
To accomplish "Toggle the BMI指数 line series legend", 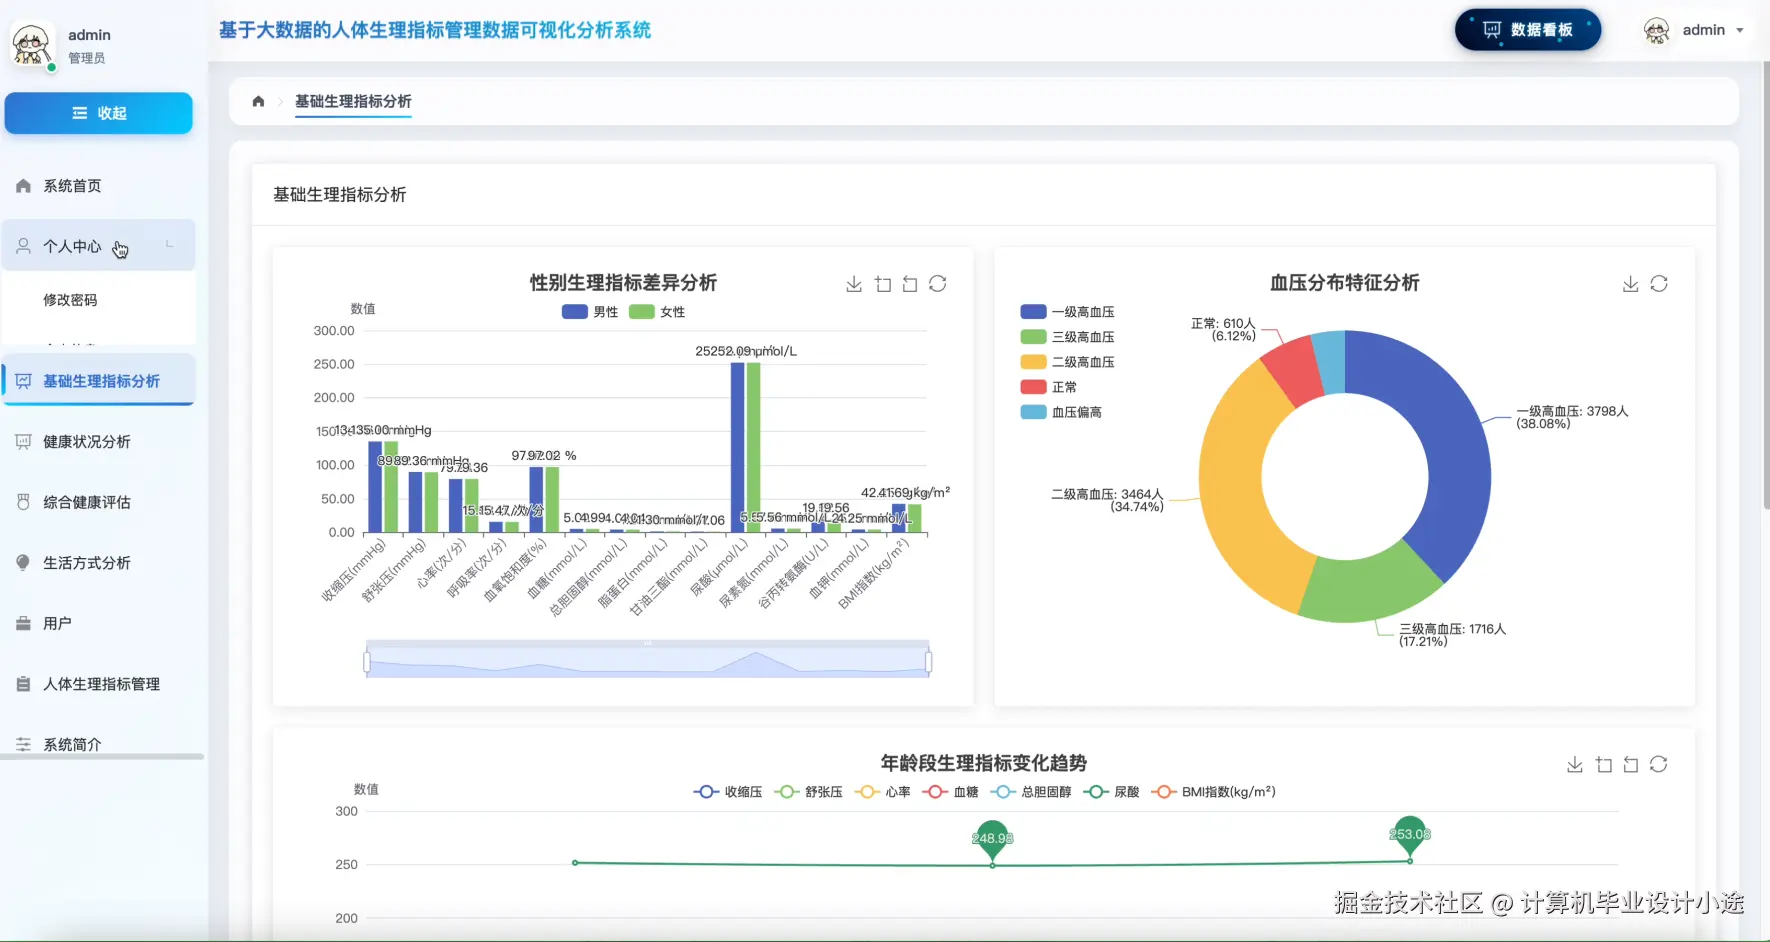I will (x=1213, y=792).
